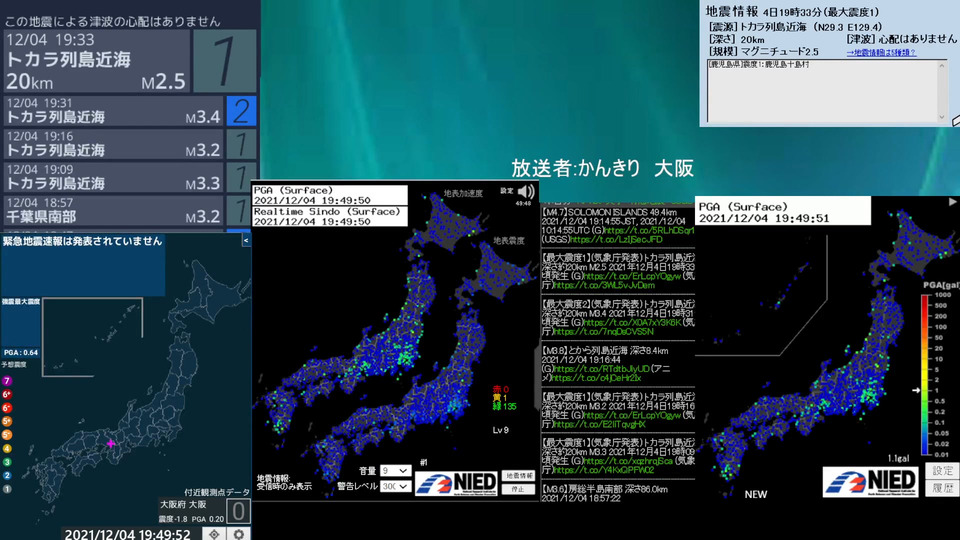
Task: Click the white arrow marker on the PGA scale
Action: (916, 390)
